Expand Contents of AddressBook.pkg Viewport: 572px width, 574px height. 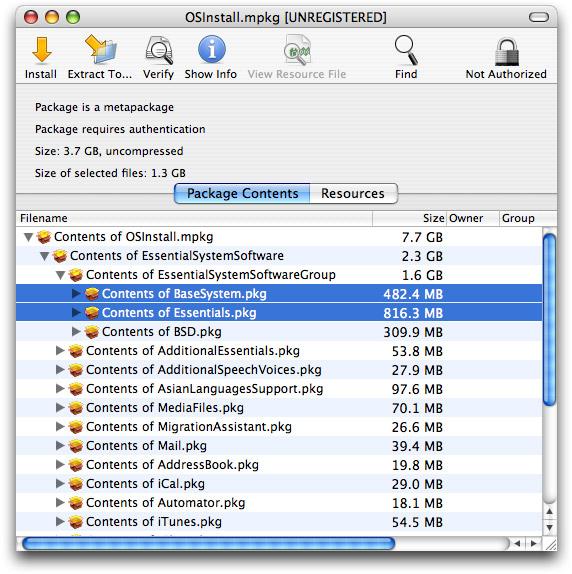point(60,465)
